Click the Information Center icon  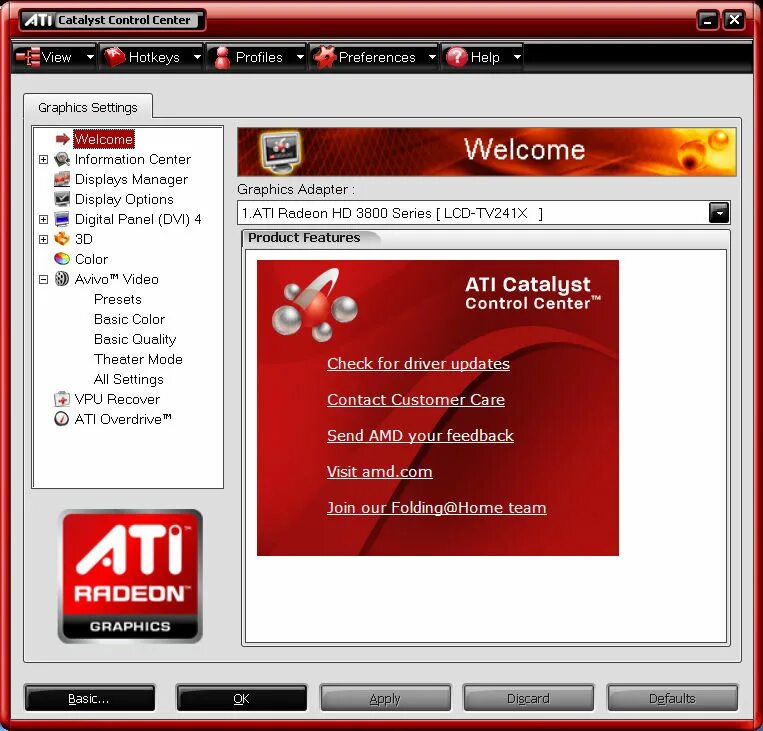pos(62,159)
